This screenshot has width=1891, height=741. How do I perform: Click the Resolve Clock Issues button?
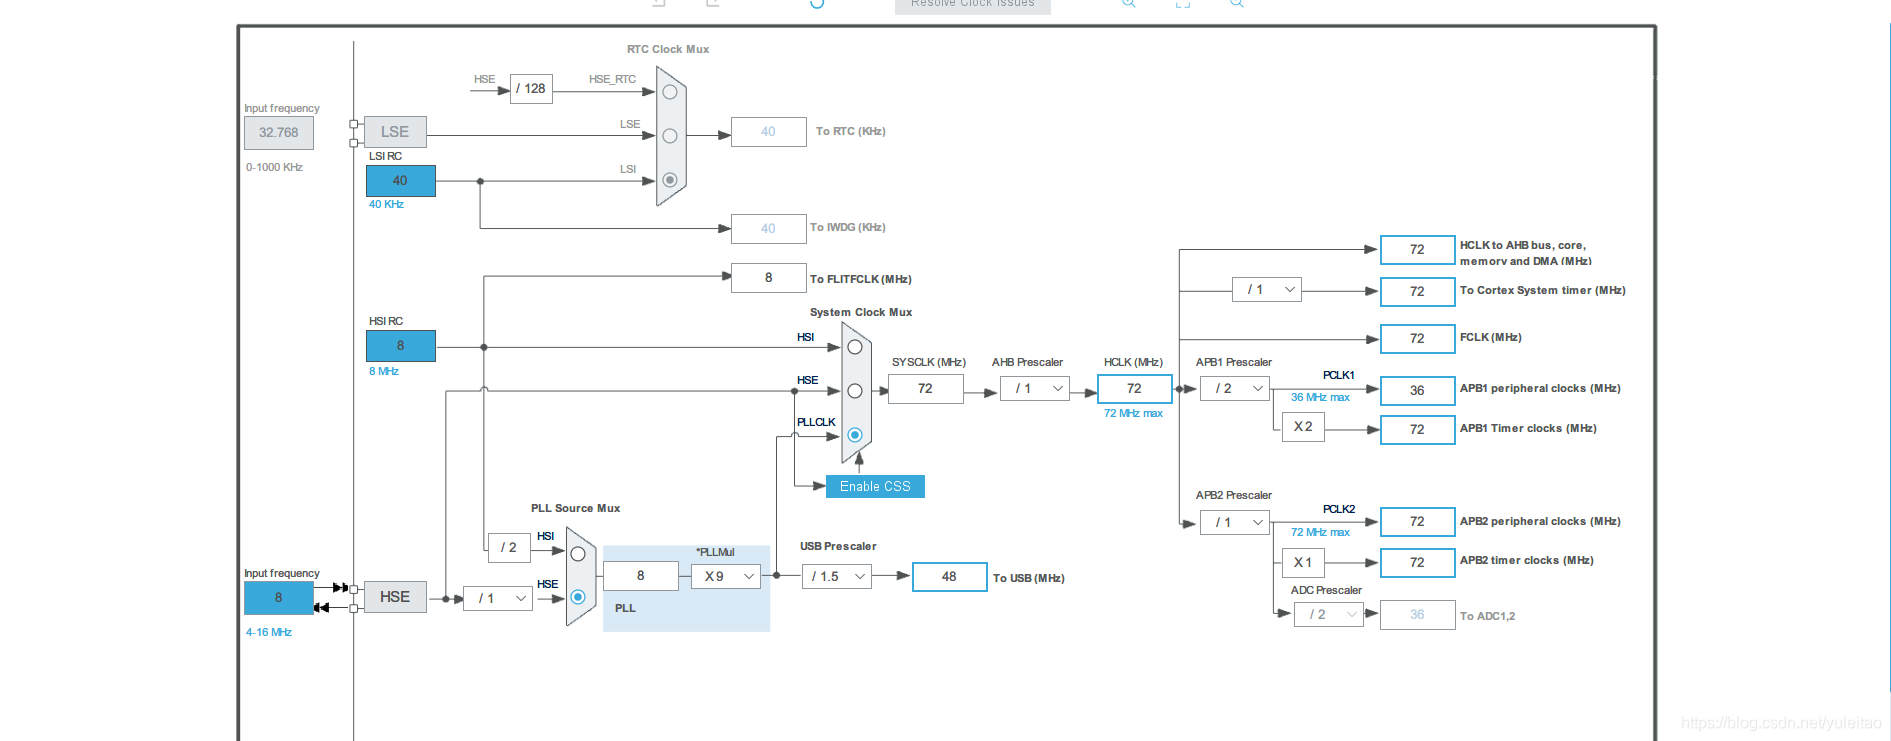[973, 5]
